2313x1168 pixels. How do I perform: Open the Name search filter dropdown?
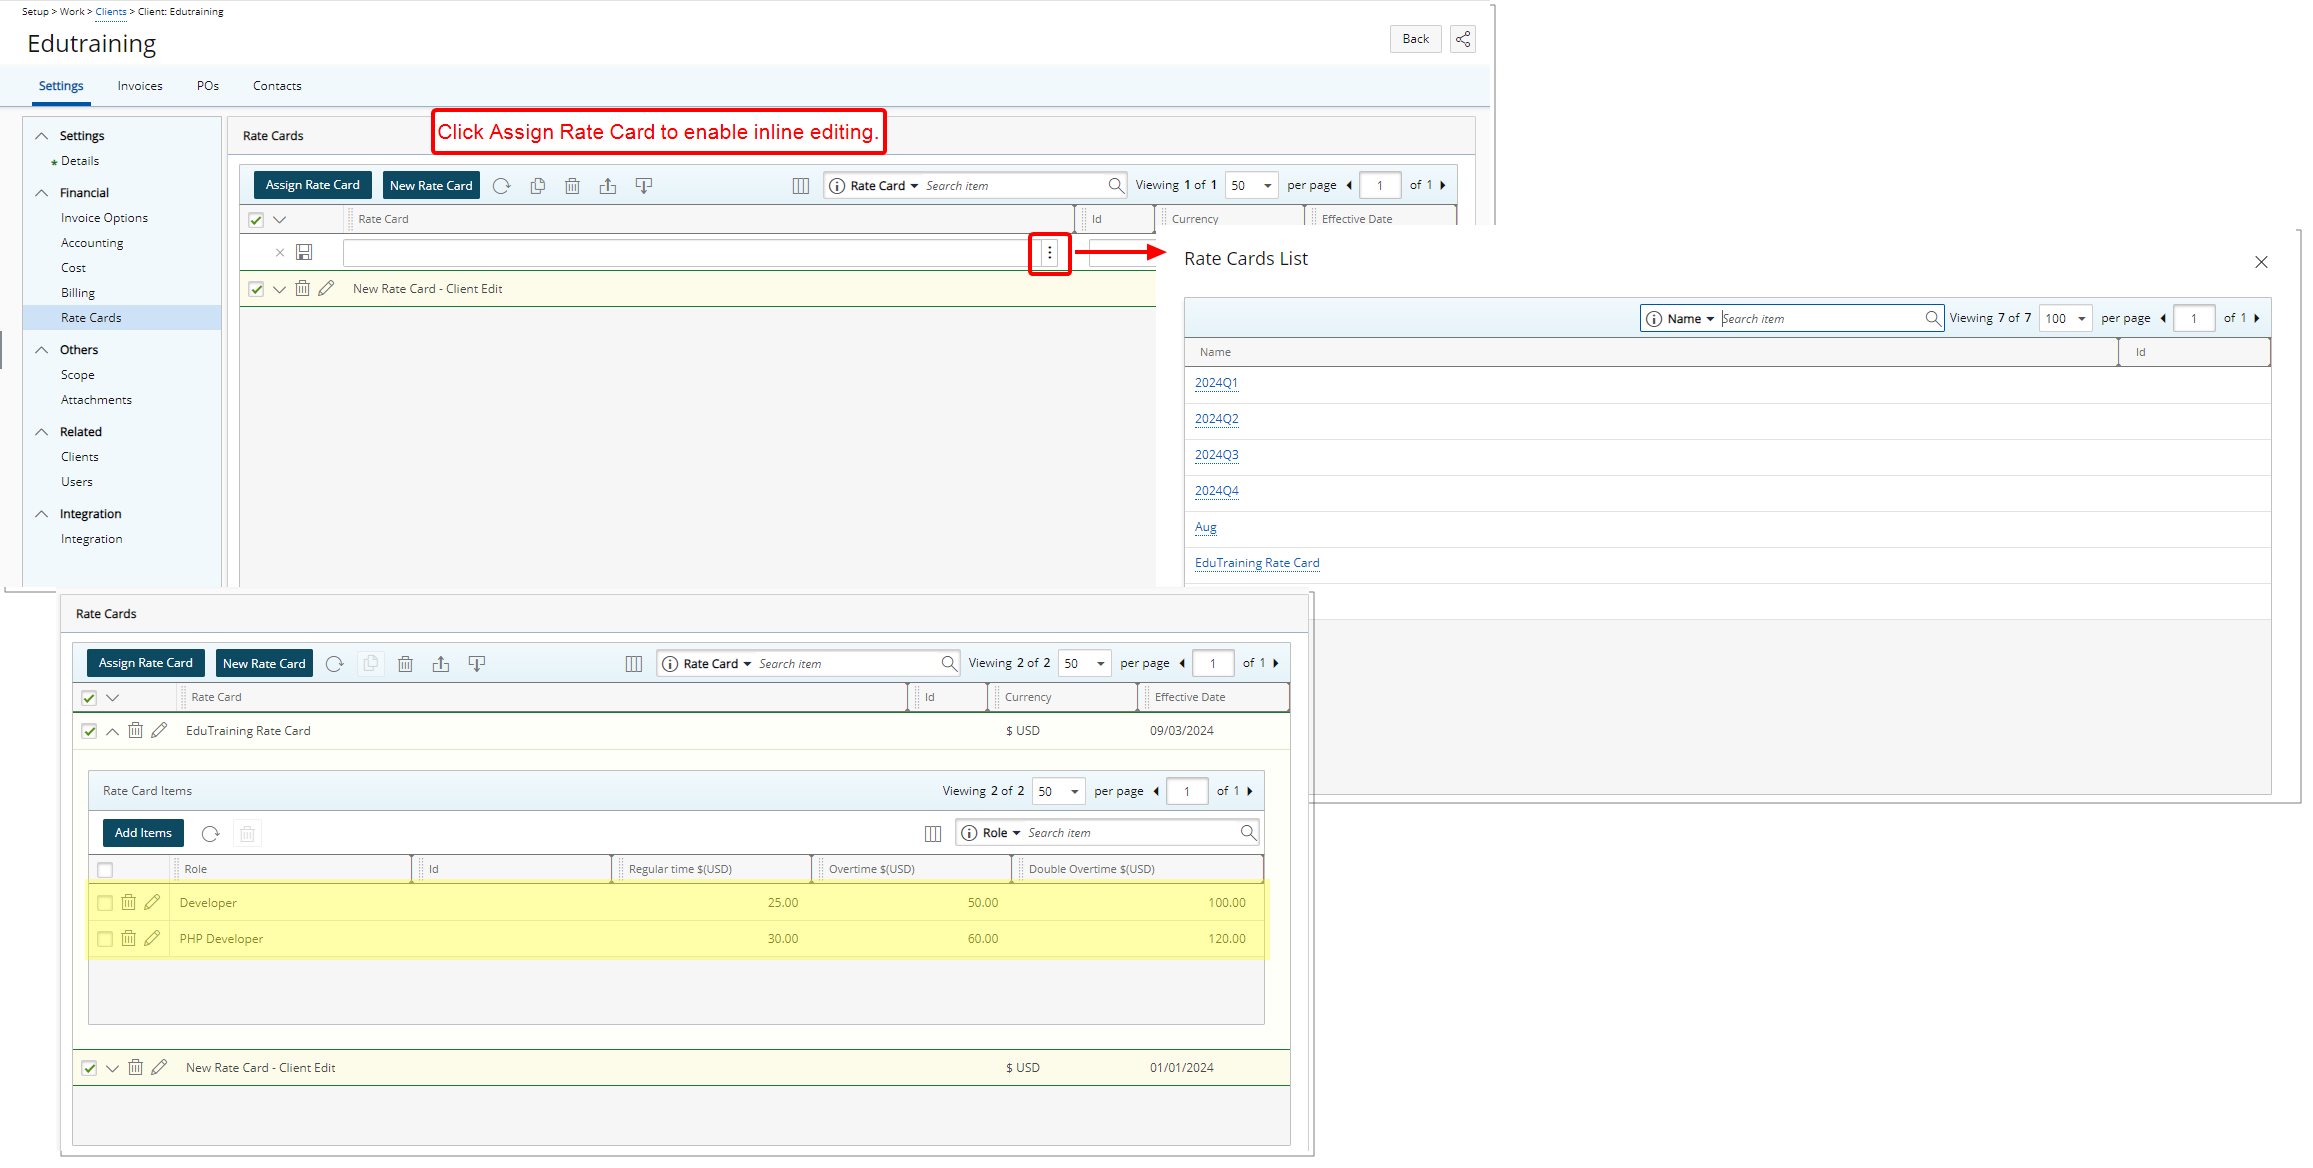point(1690,319)
